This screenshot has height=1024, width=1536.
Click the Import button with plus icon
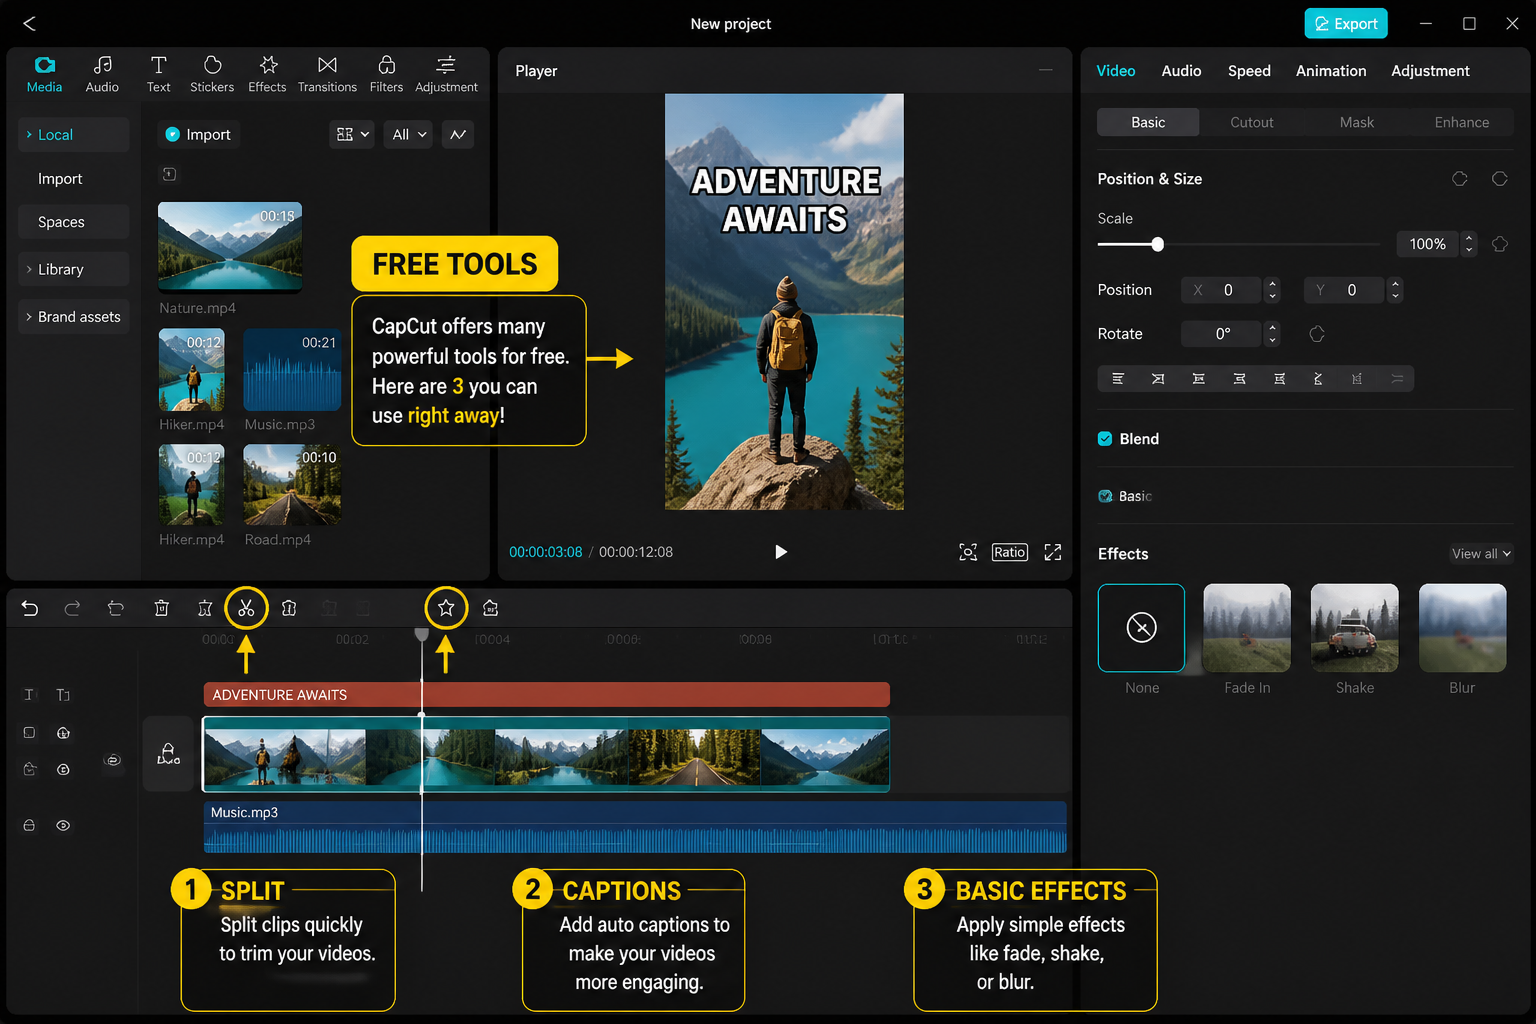pyautogui.click(x=198, y=134)
